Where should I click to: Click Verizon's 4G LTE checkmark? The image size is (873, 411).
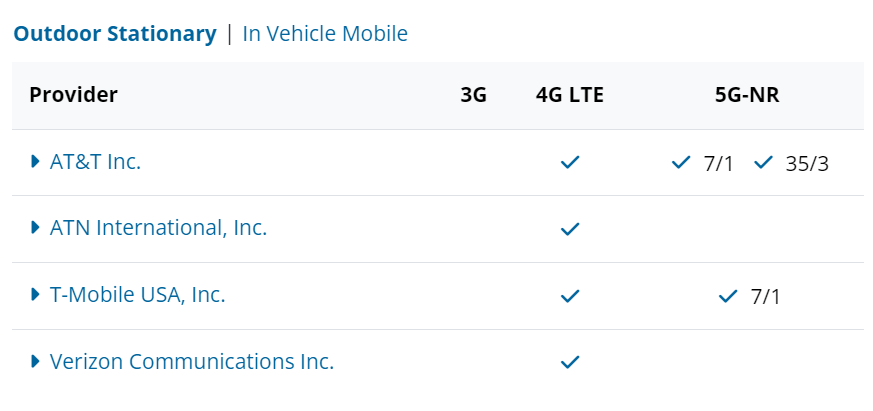(570, 363)
